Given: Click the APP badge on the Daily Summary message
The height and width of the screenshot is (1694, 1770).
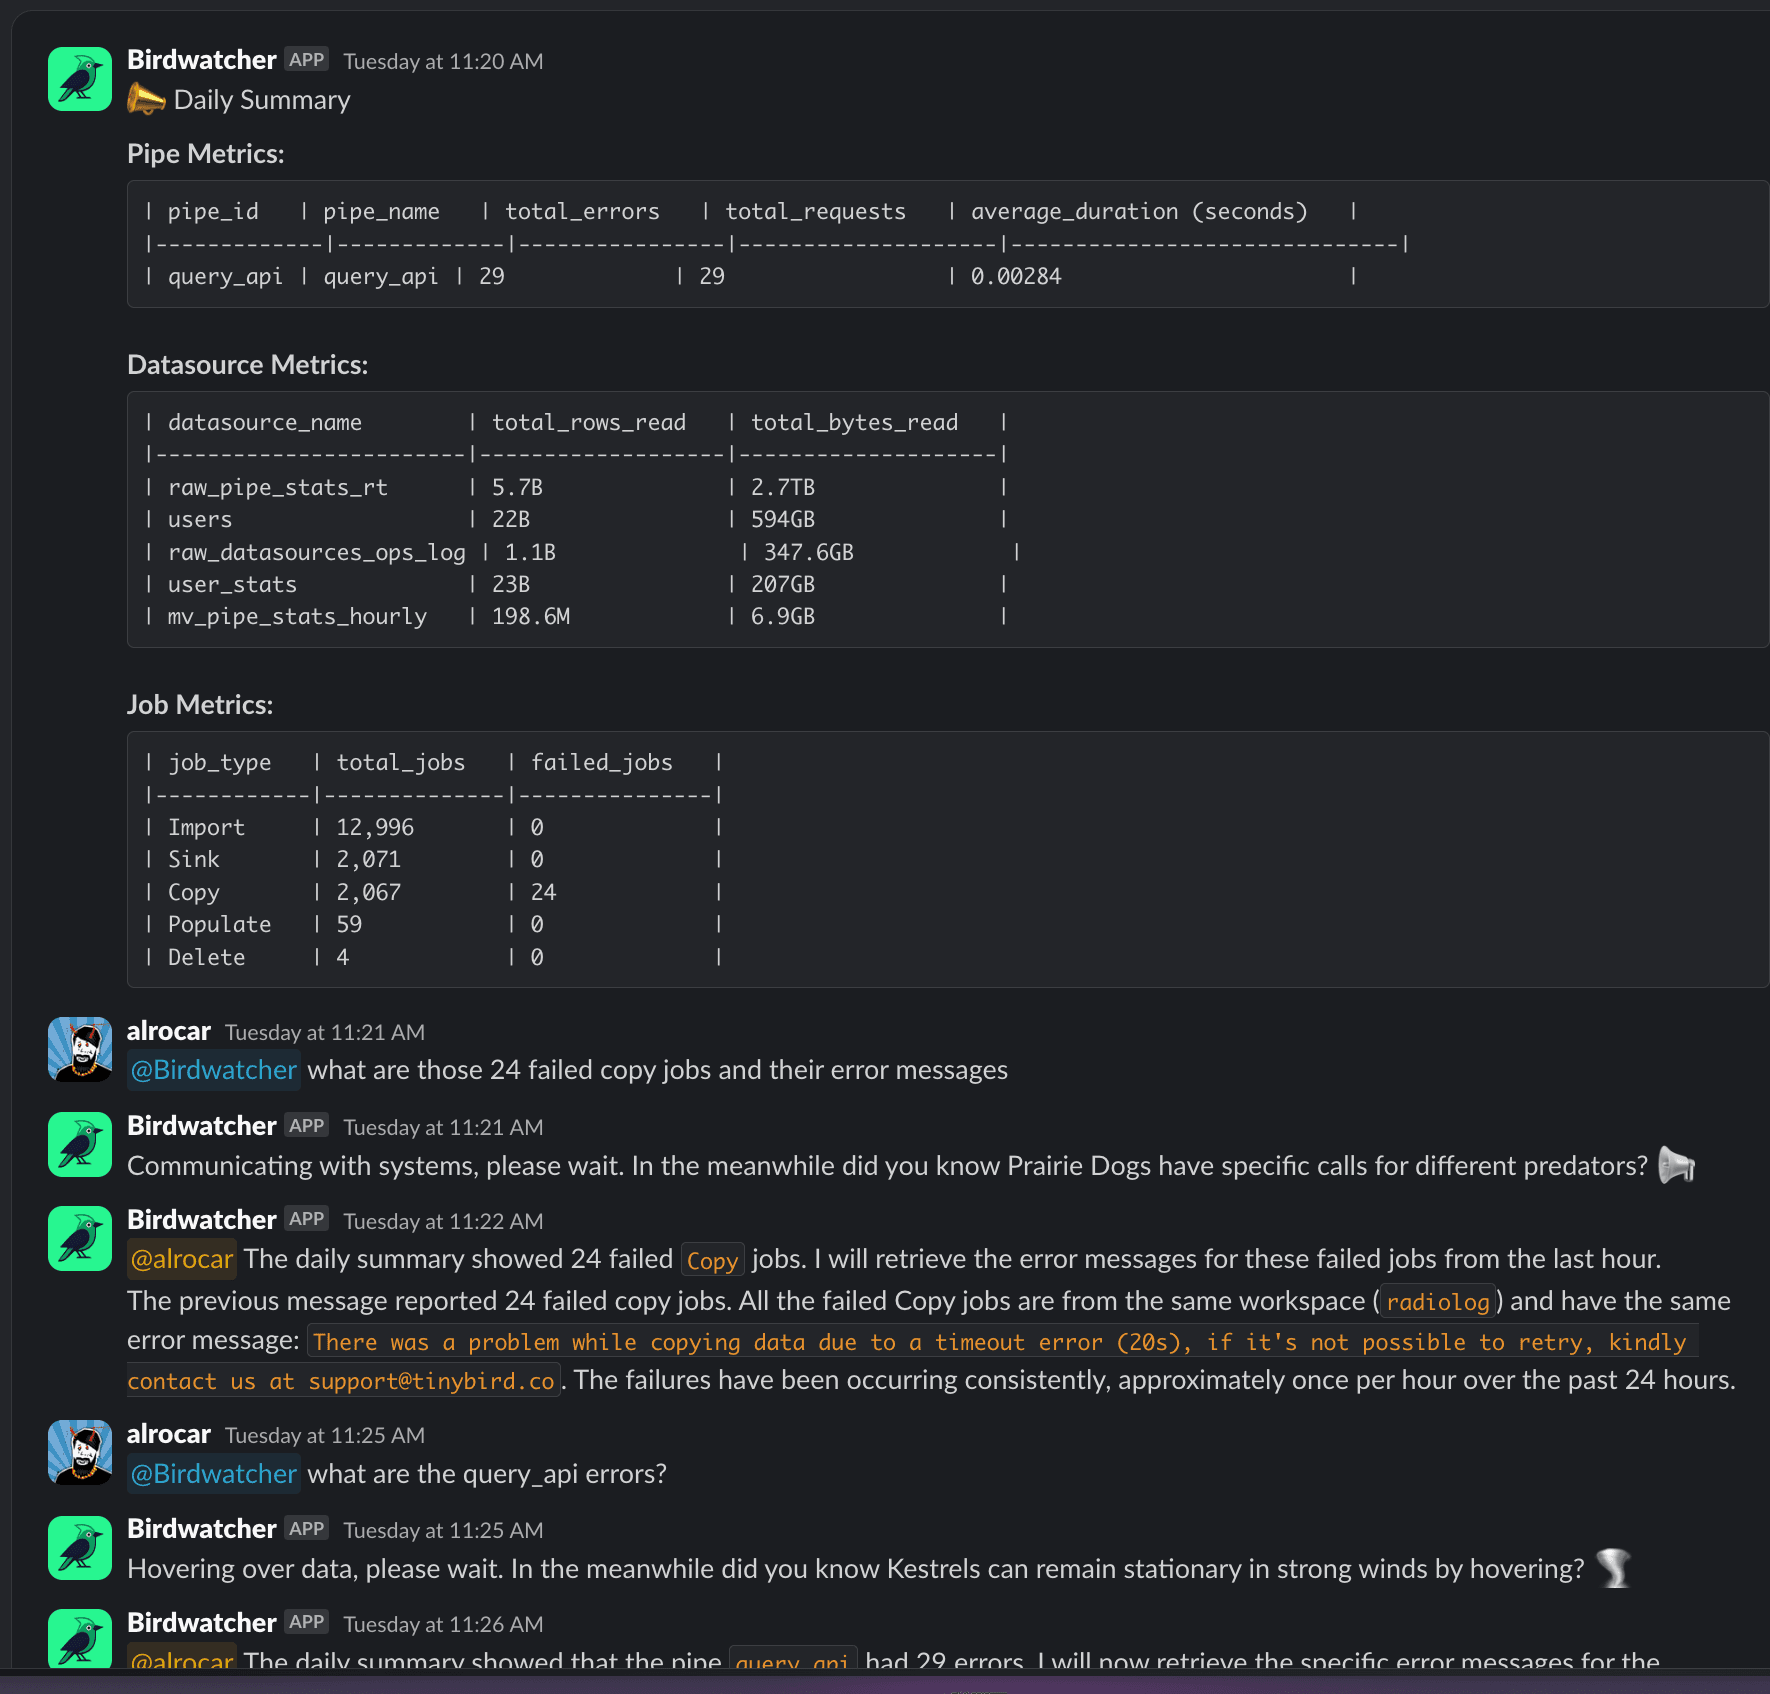Looking at the screenshot, I should pyautogui.click(x=306, y=60).
